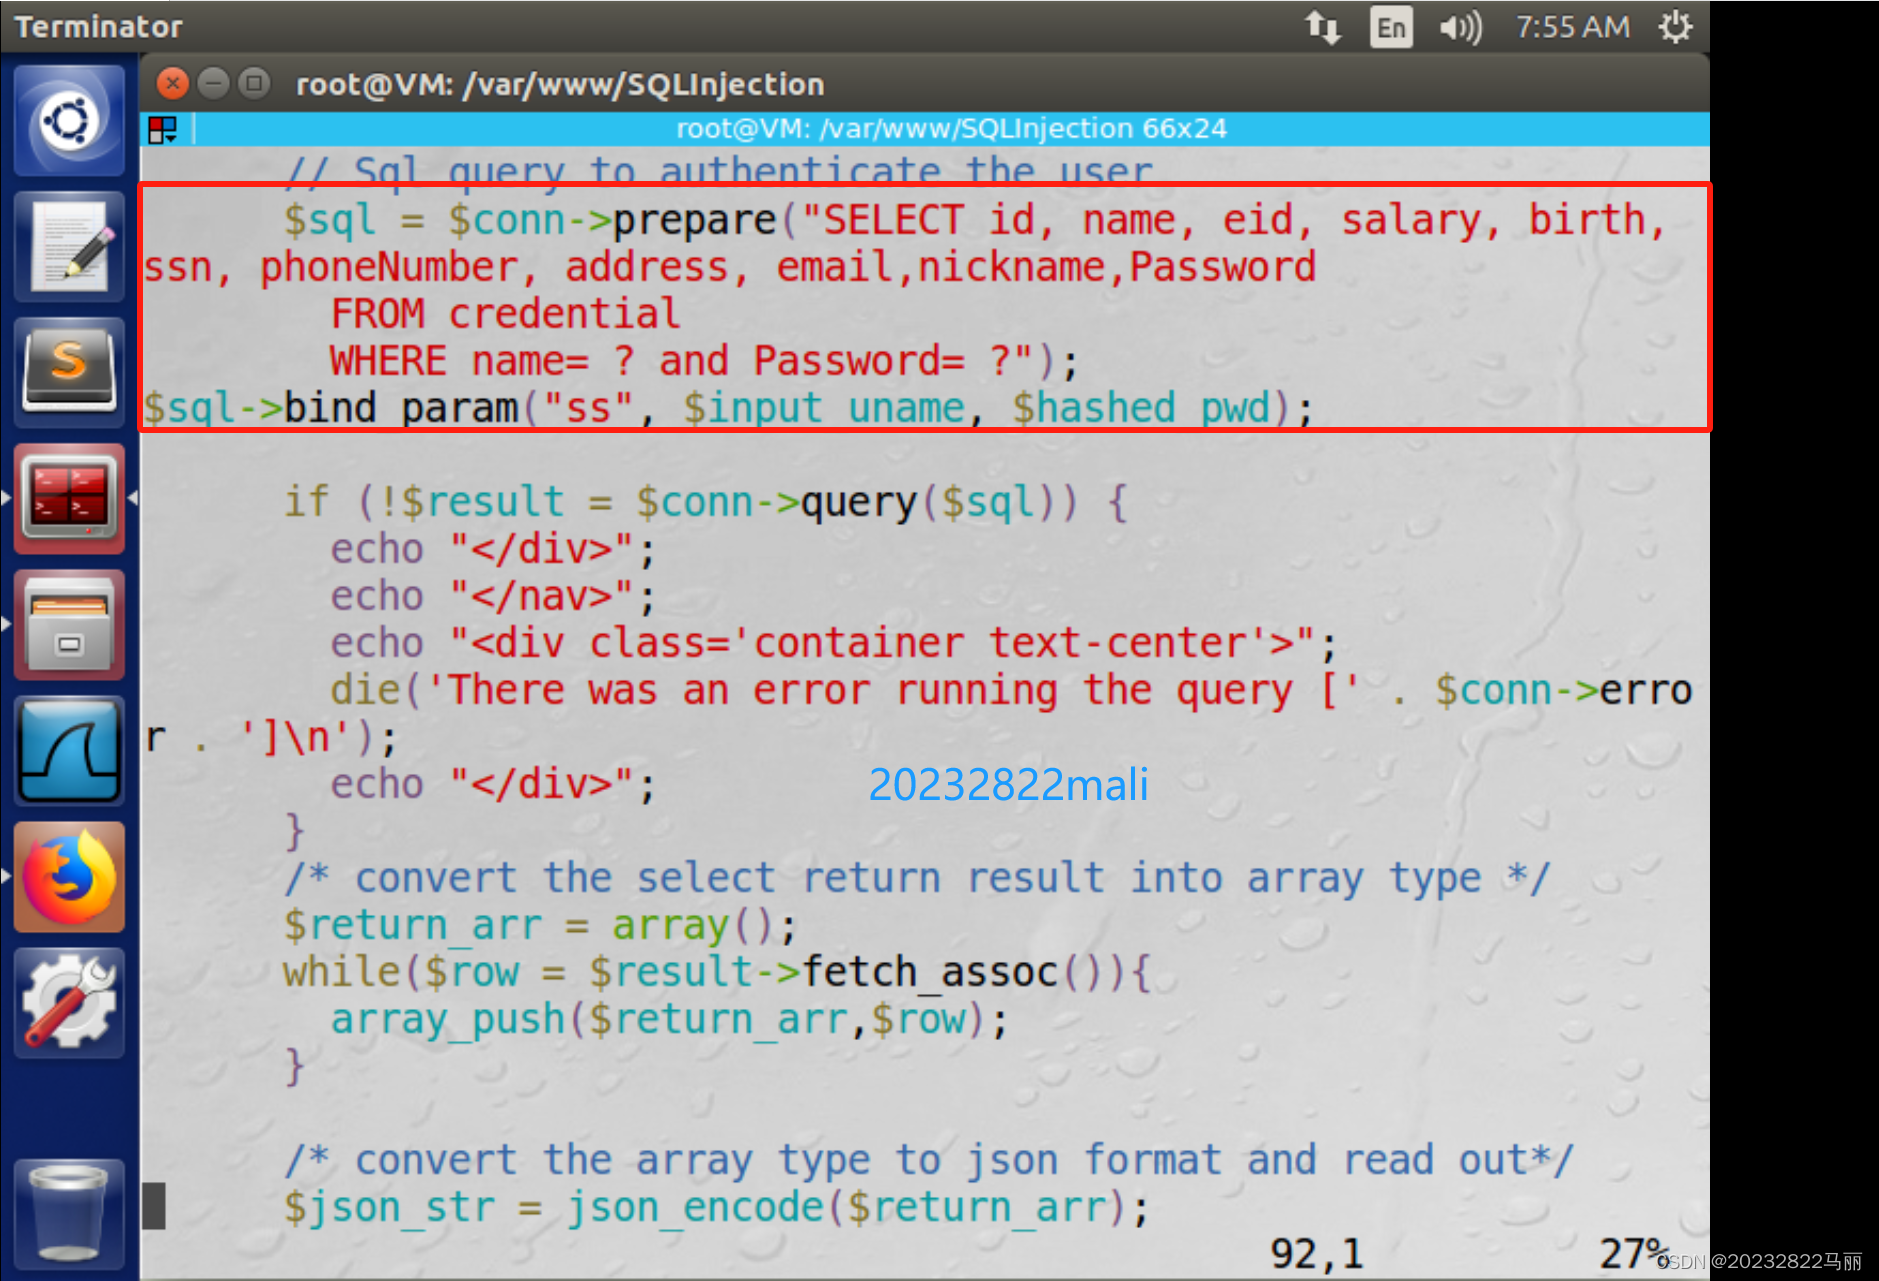The image size is (1879, 1281).
Task: Open the Ubuntu Dash search launcher
Action: tap(68, 121)
